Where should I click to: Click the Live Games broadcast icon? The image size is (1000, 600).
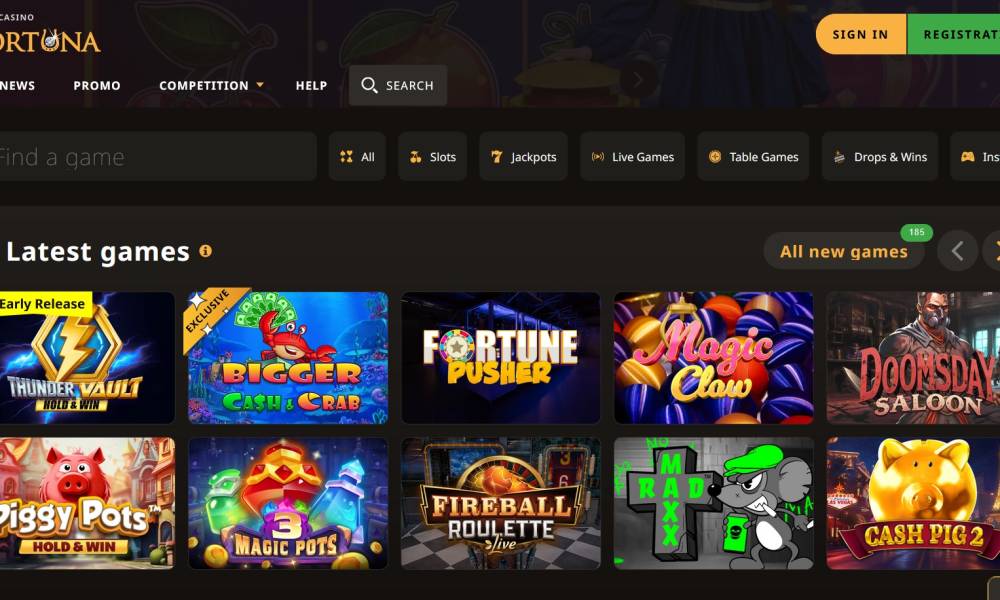(598, 157)
